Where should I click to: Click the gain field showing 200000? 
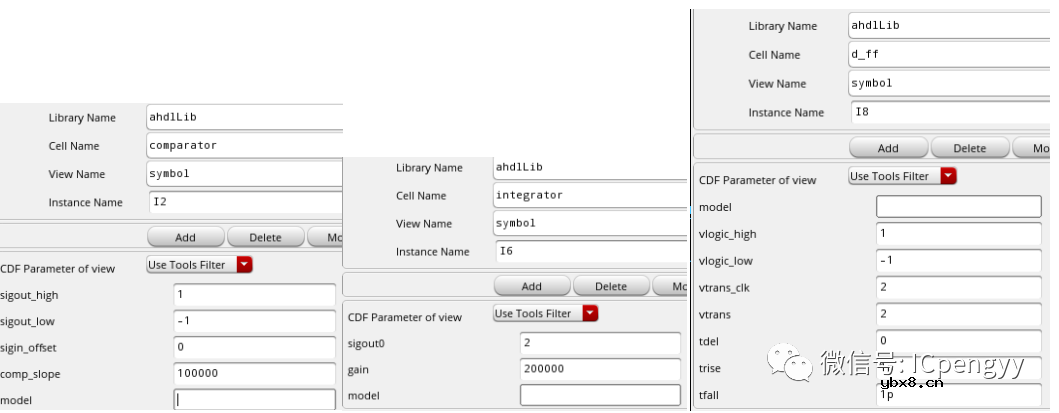click(600, 368)
